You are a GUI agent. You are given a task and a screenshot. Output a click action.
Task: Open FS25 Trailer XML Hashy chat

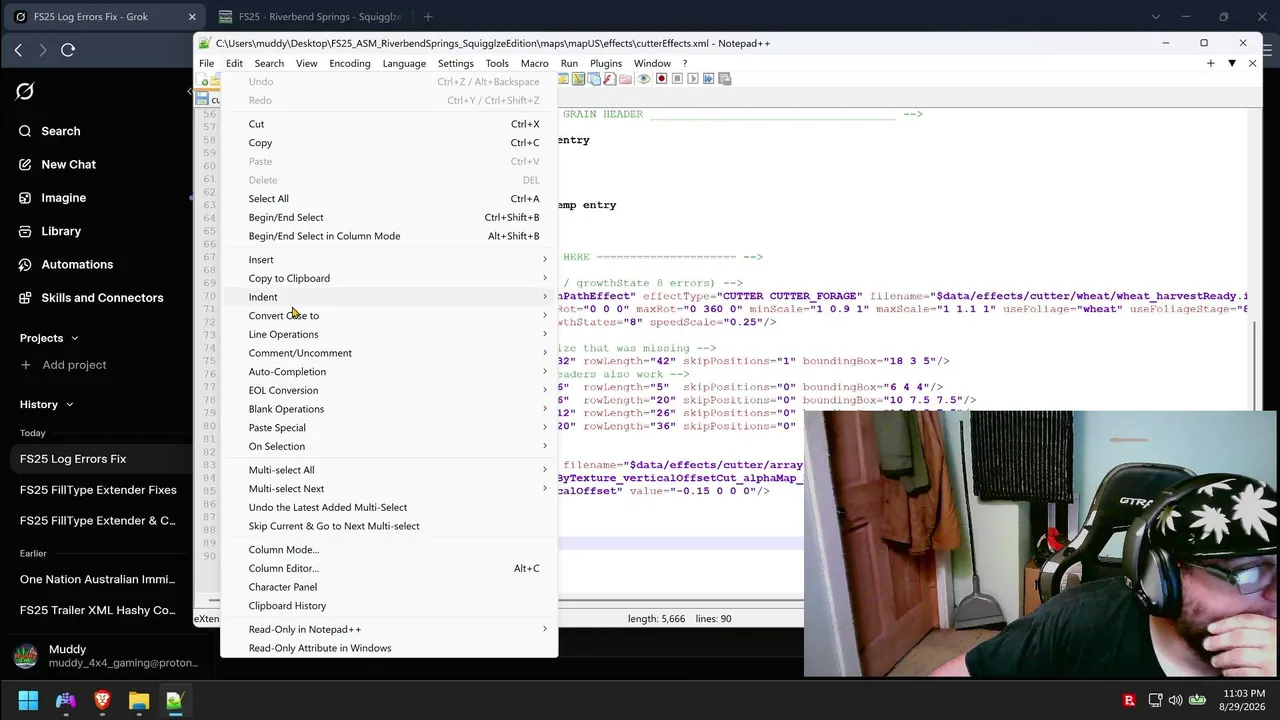tap(96, 610)
